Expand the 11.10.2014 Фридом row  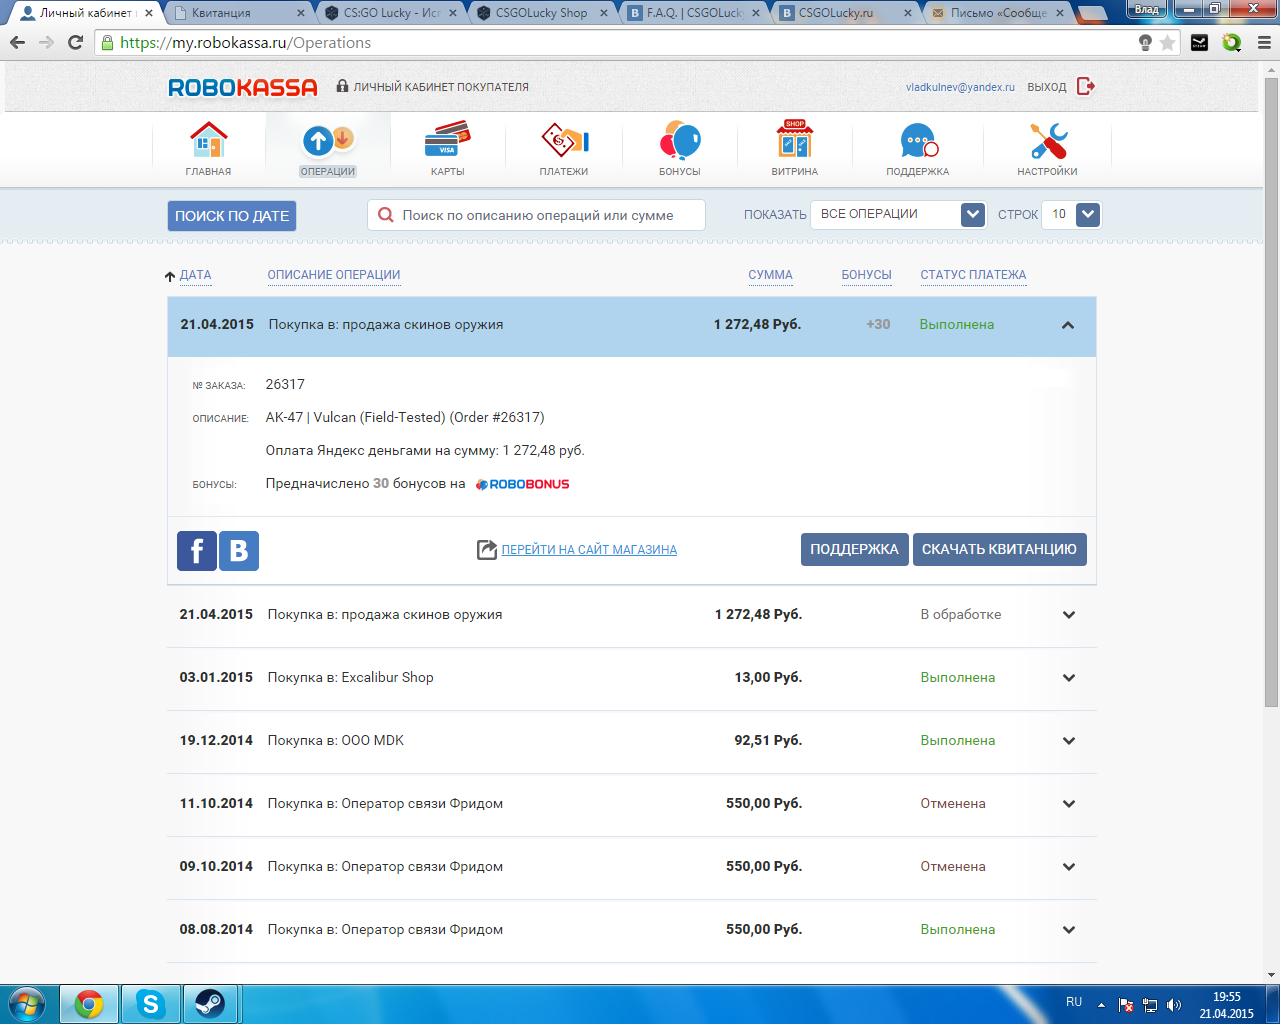tap(1069, 804)
